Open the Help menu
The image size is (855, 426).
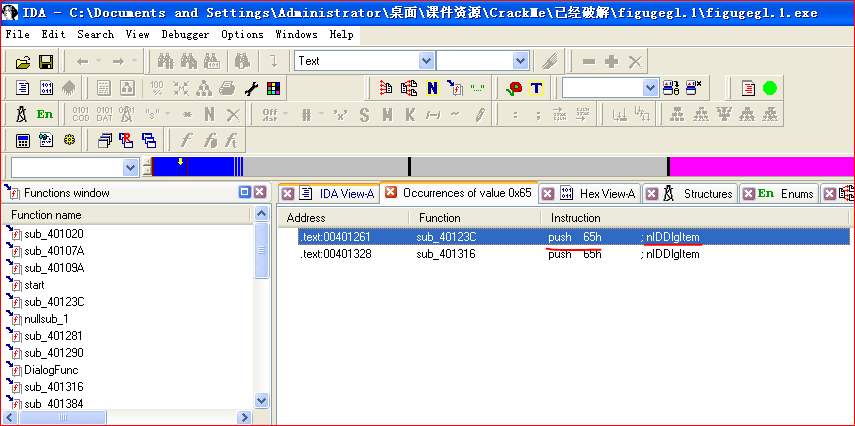click(x=341, y=34)
